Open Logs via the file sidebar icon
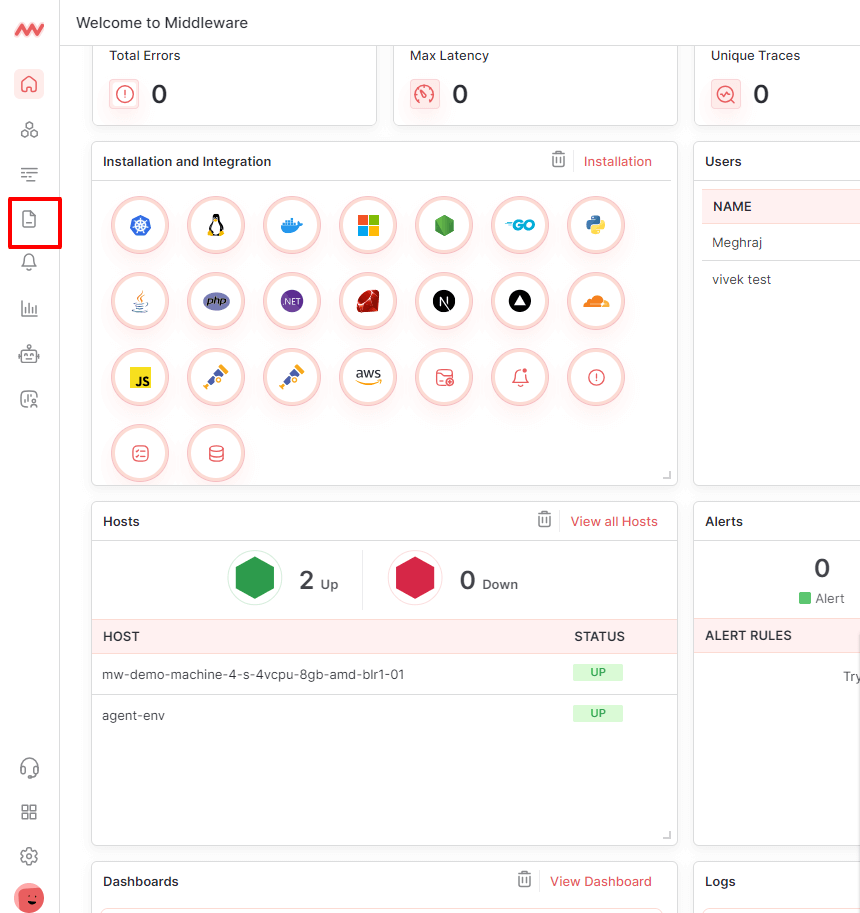The height and width of the screenshot is (913, 860). tap(29, 219)
